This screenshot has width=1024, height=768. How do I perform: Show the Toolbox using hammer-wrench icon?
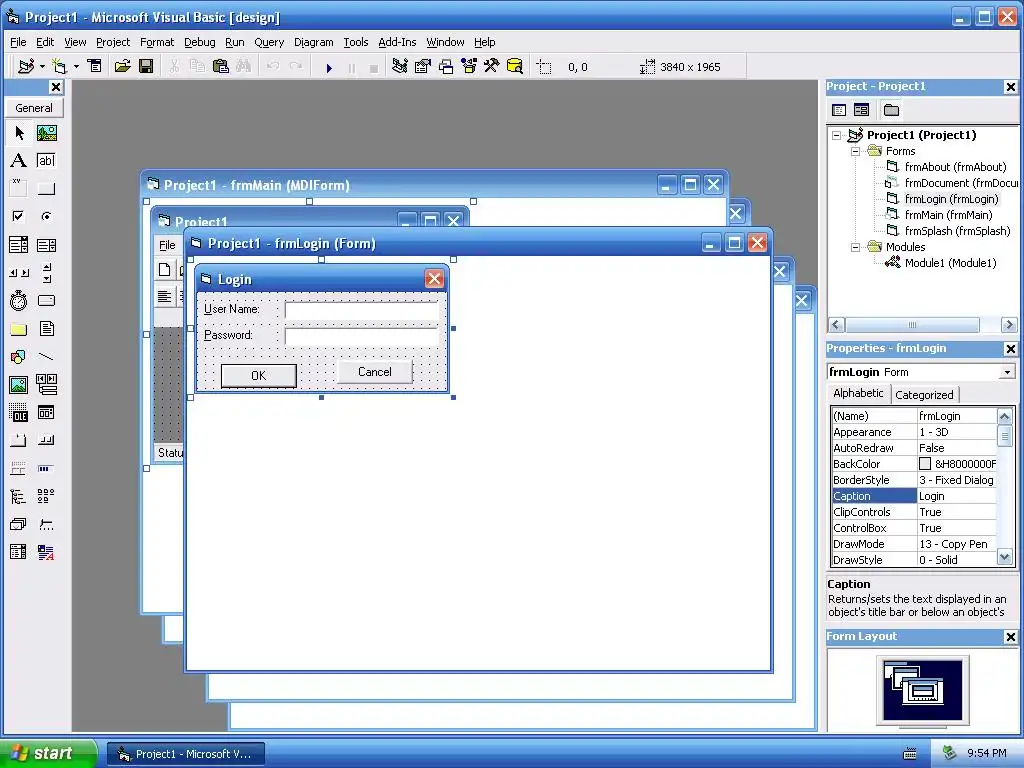(492, 66)
